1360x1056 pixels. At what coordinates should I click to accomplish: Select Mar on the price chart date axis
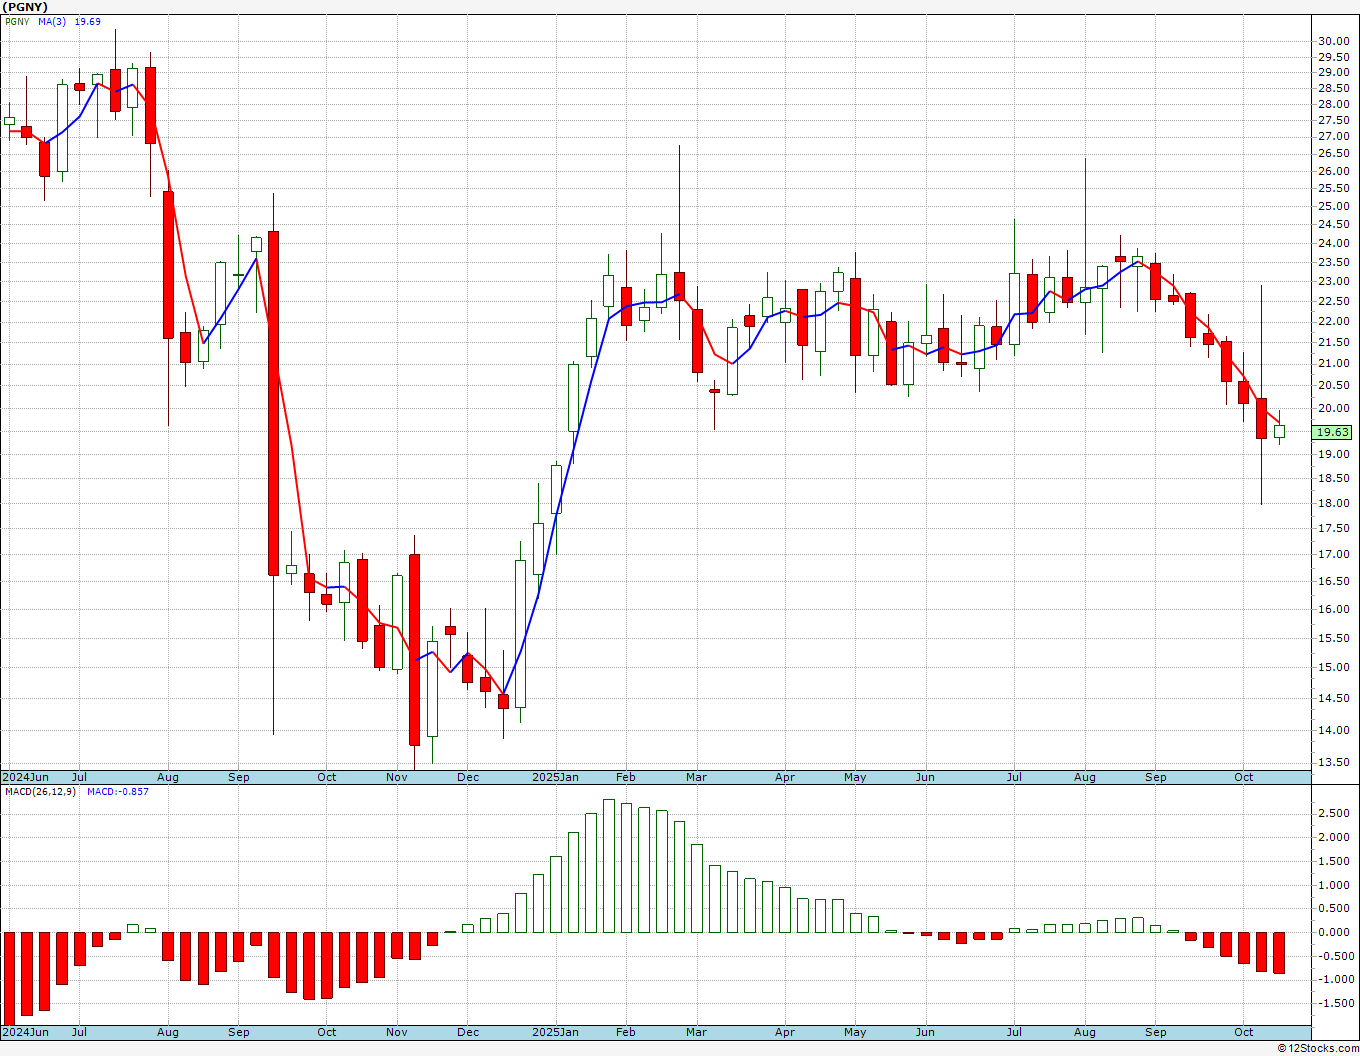point(696,777)
